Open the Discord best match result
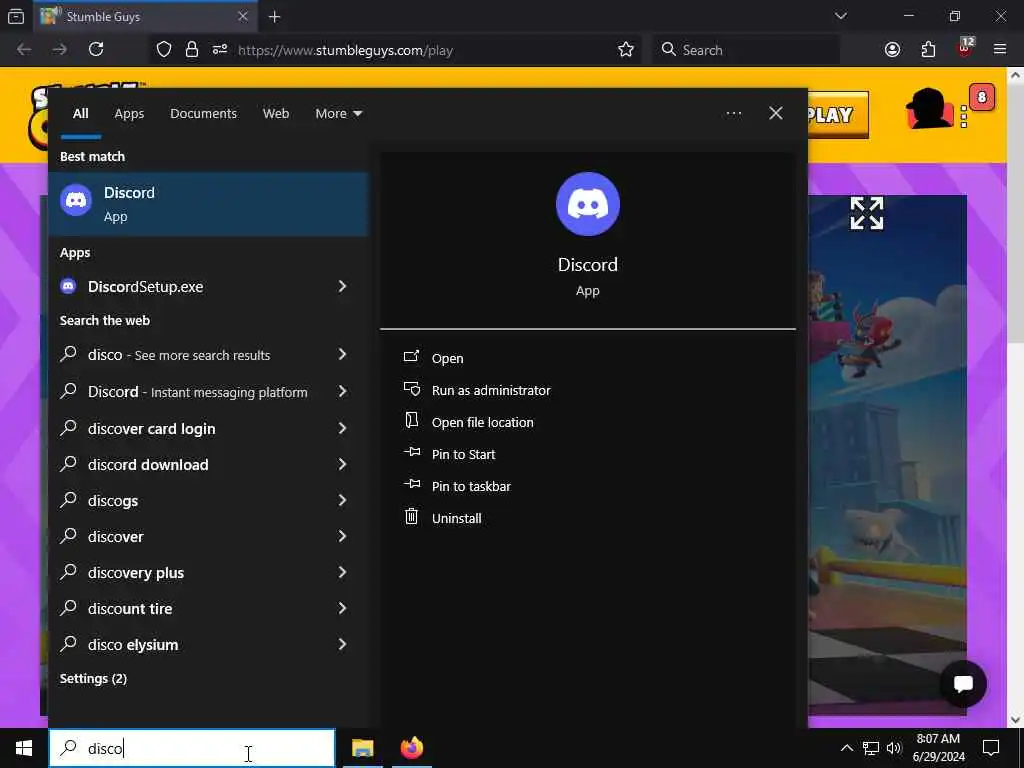 [208, 204]
